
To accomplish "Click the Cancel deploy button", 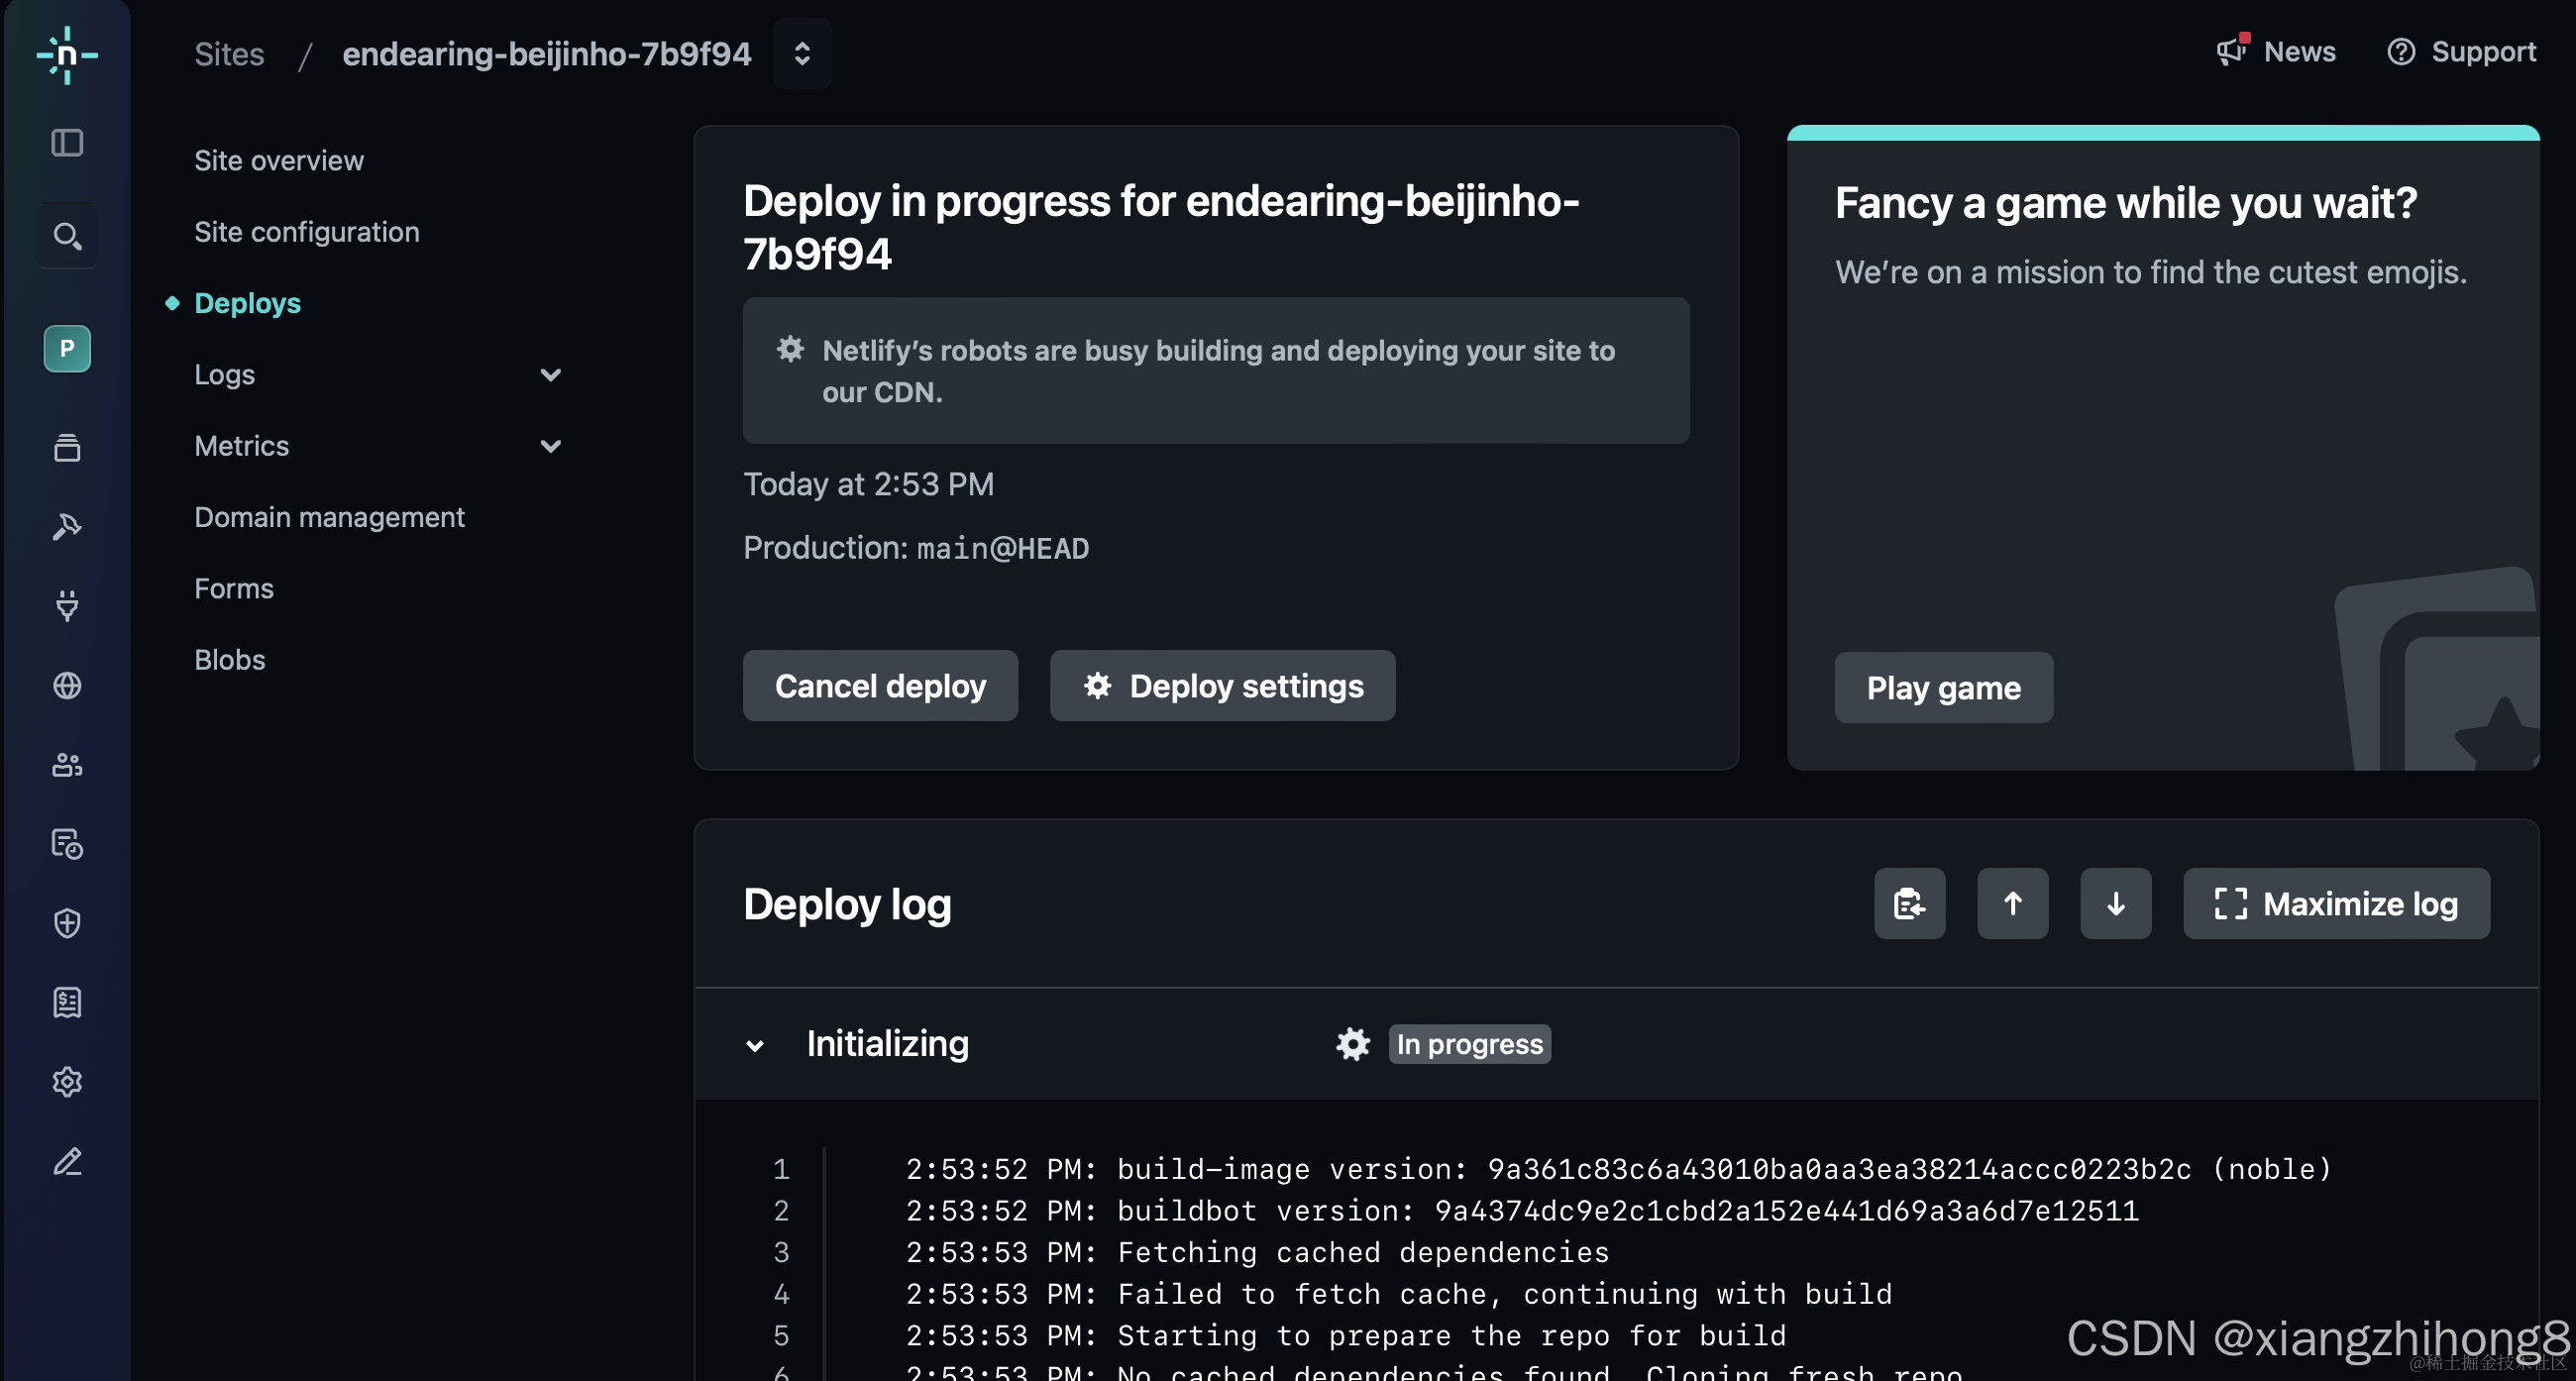I will click(880, 686).
